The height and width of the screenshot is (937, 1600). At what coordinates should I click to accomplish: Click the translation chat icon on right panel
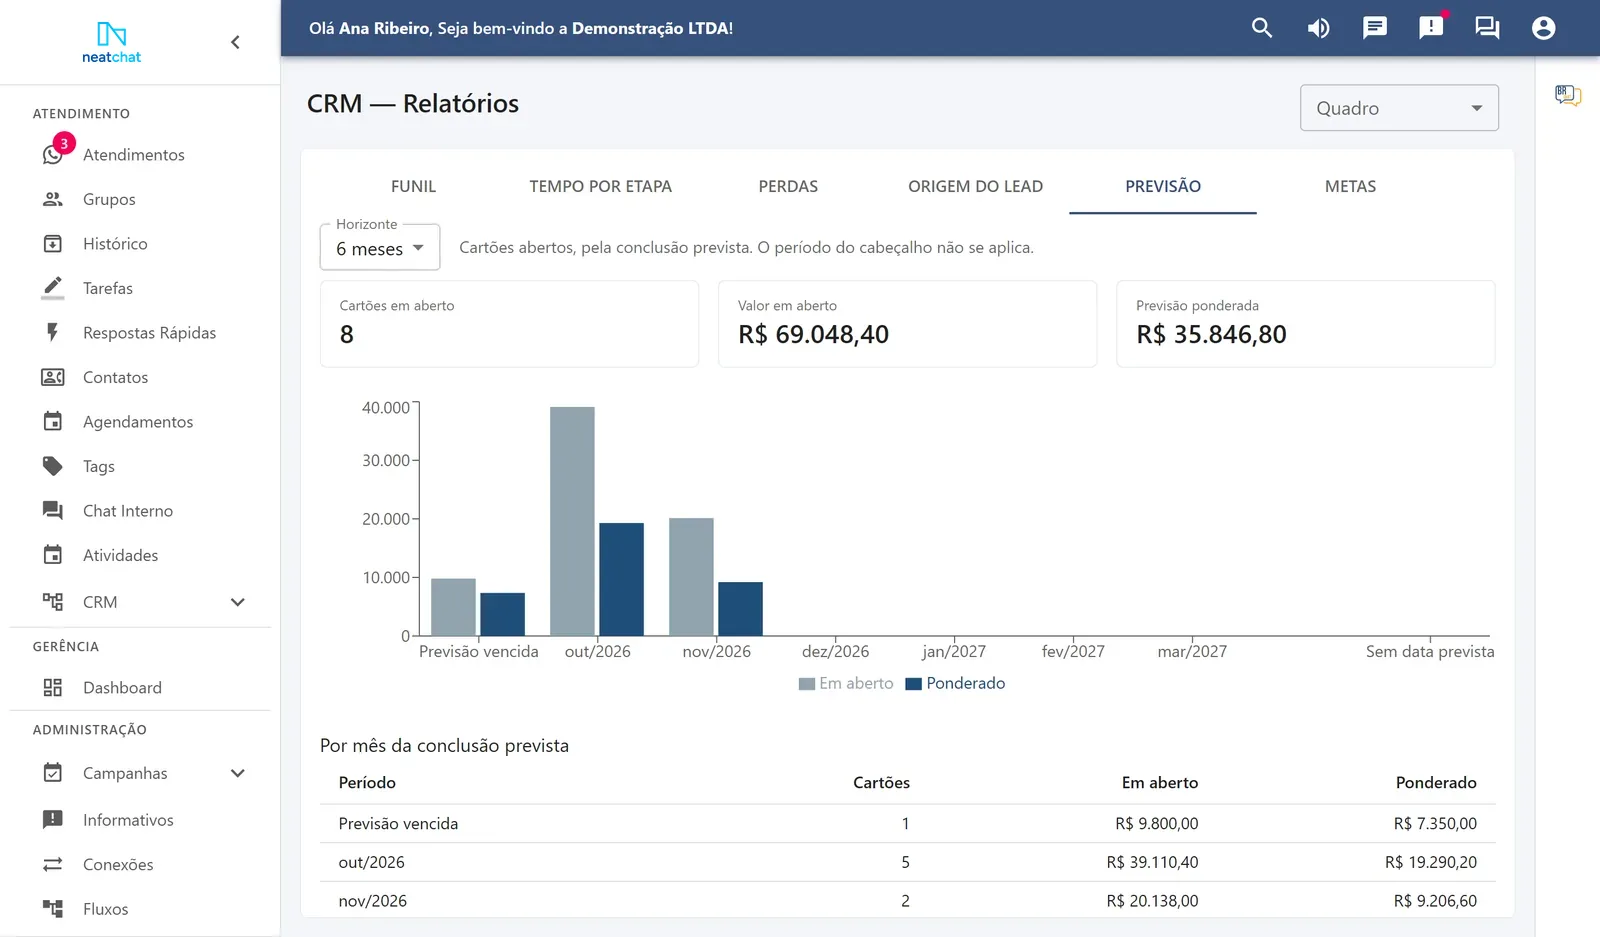point(1567,96)
